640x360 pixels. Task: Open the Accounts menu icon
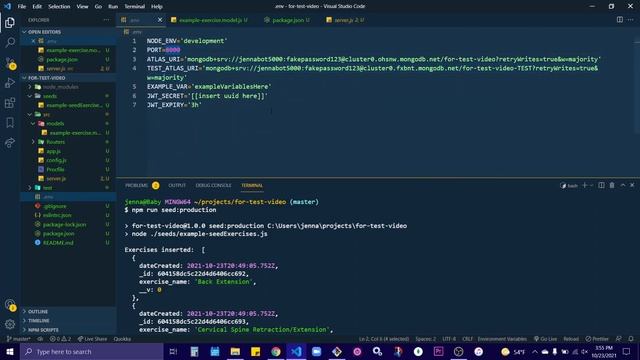click(x=10, y=304)
